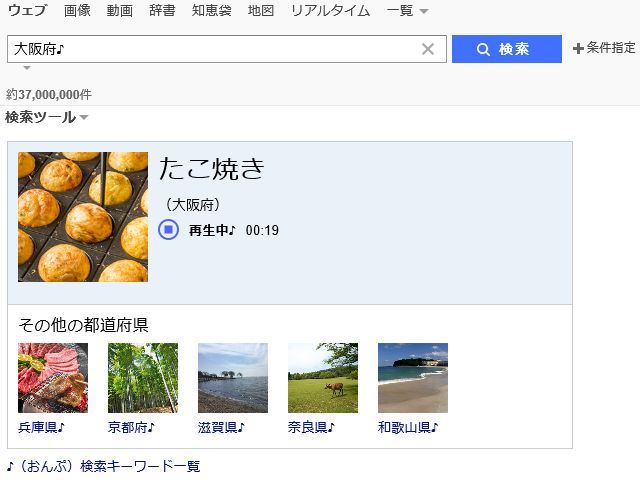Click the 京都府♪ link
Viewport: 640px width, 480px height.
coord(132,427)
